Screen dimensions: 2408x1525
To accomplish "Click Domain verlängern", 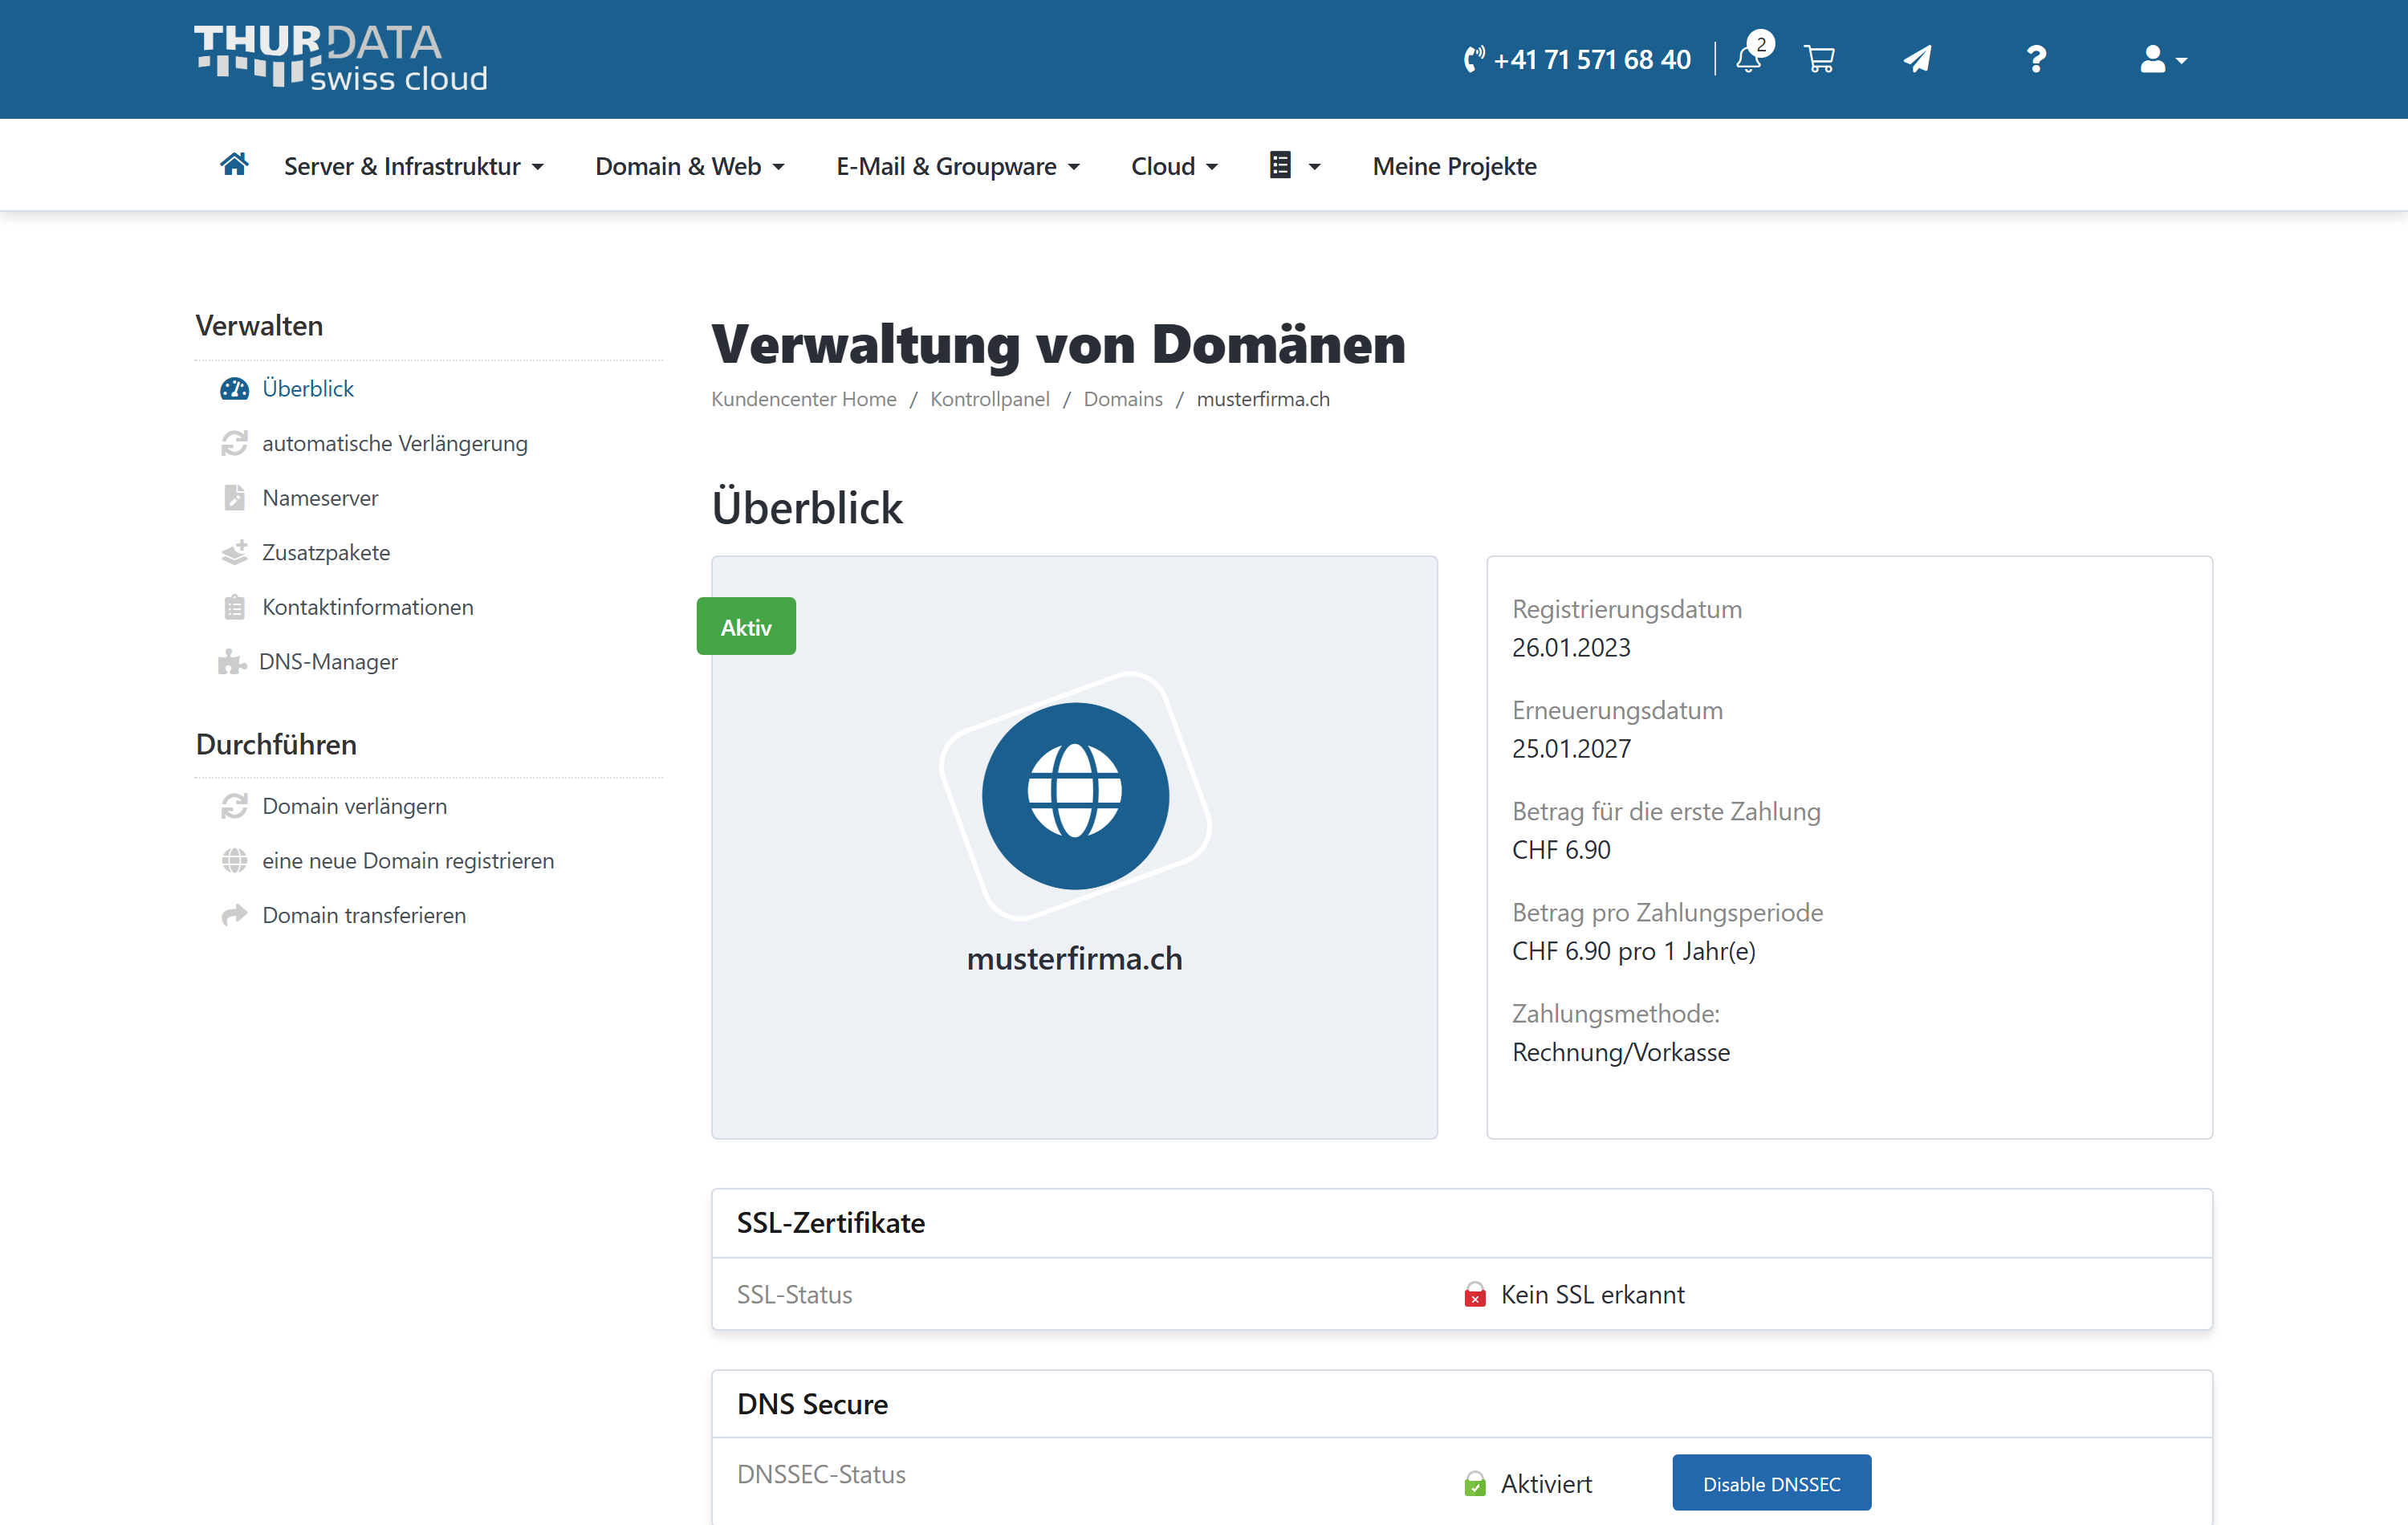I will [354, 806].
